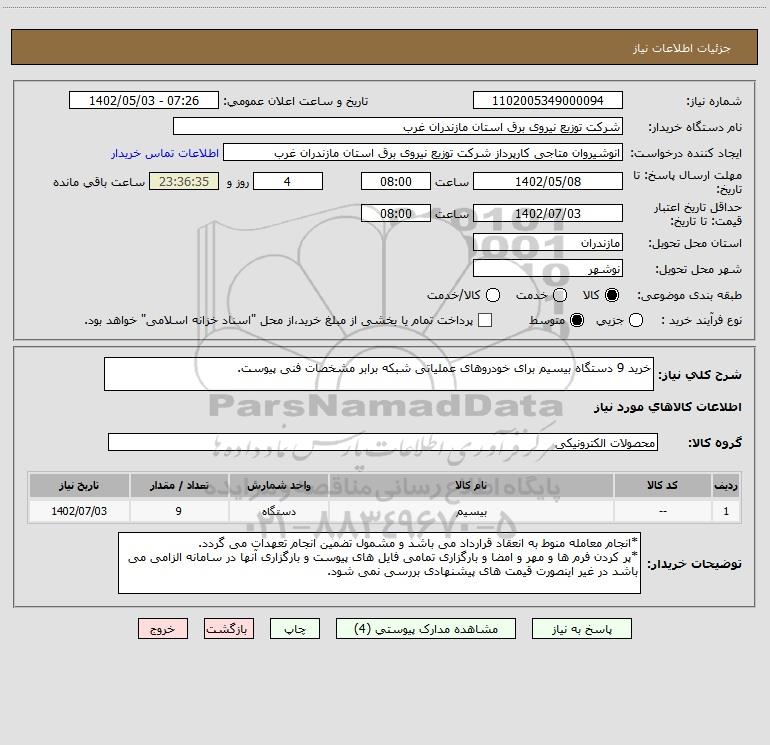Select the کالا radio button
The width and height of the screenshot is (770, 745).
(612, 295)
